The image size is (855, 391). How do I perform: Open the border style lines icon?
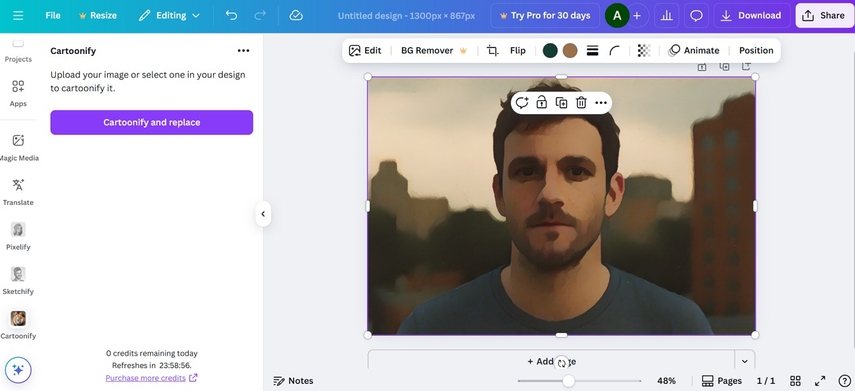tap(592, 51)
